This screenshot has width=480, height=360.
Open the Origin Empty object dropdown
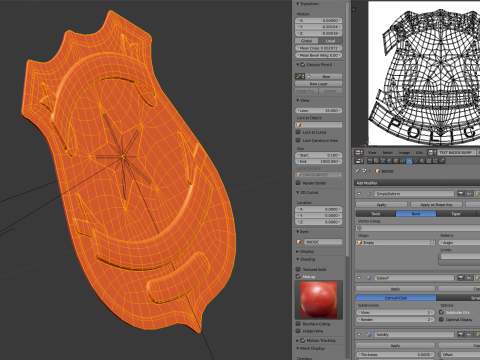point(396,243)
